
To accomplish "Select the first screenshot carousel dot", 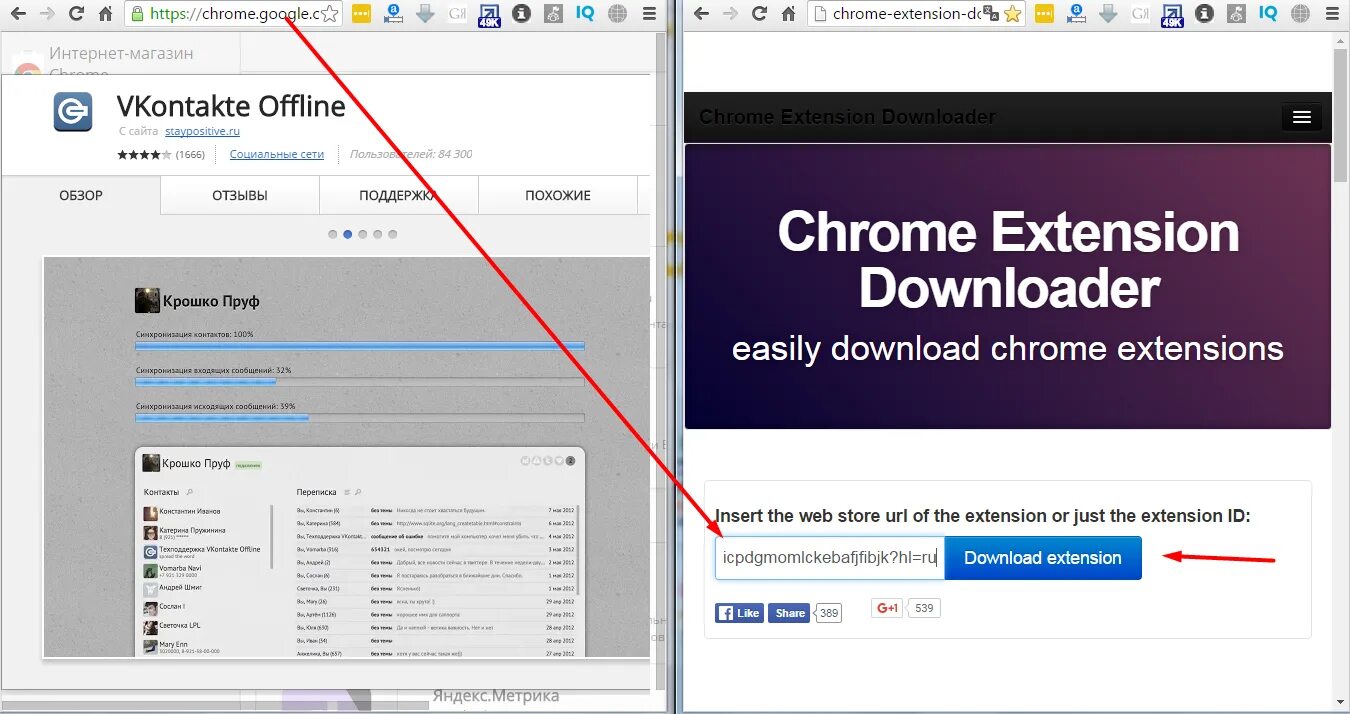I will 333,234.
